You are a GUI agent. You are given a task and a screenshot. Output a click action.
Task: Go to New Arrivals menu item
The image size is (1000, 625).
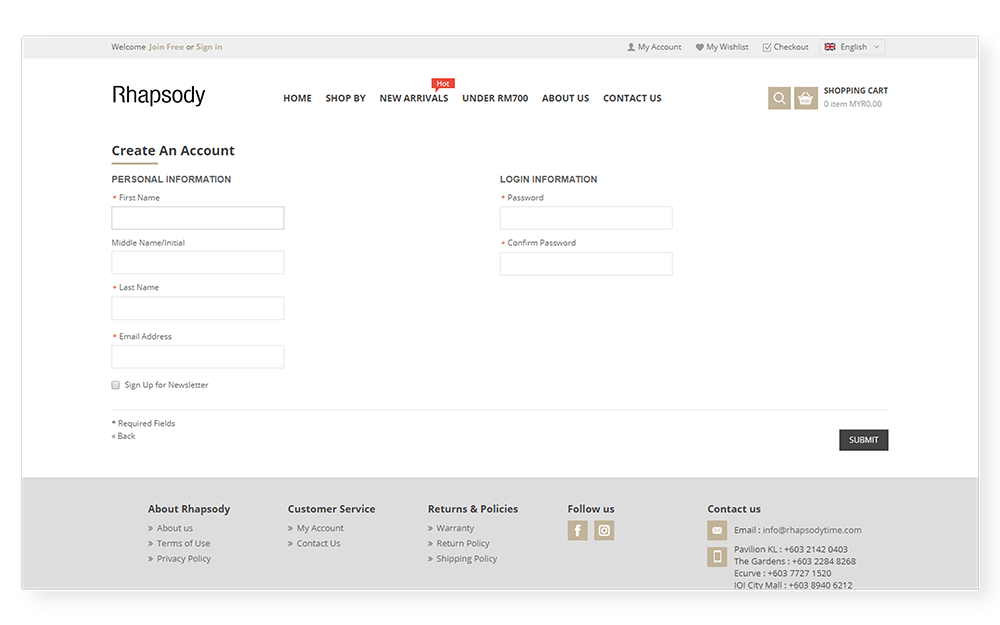413,98
